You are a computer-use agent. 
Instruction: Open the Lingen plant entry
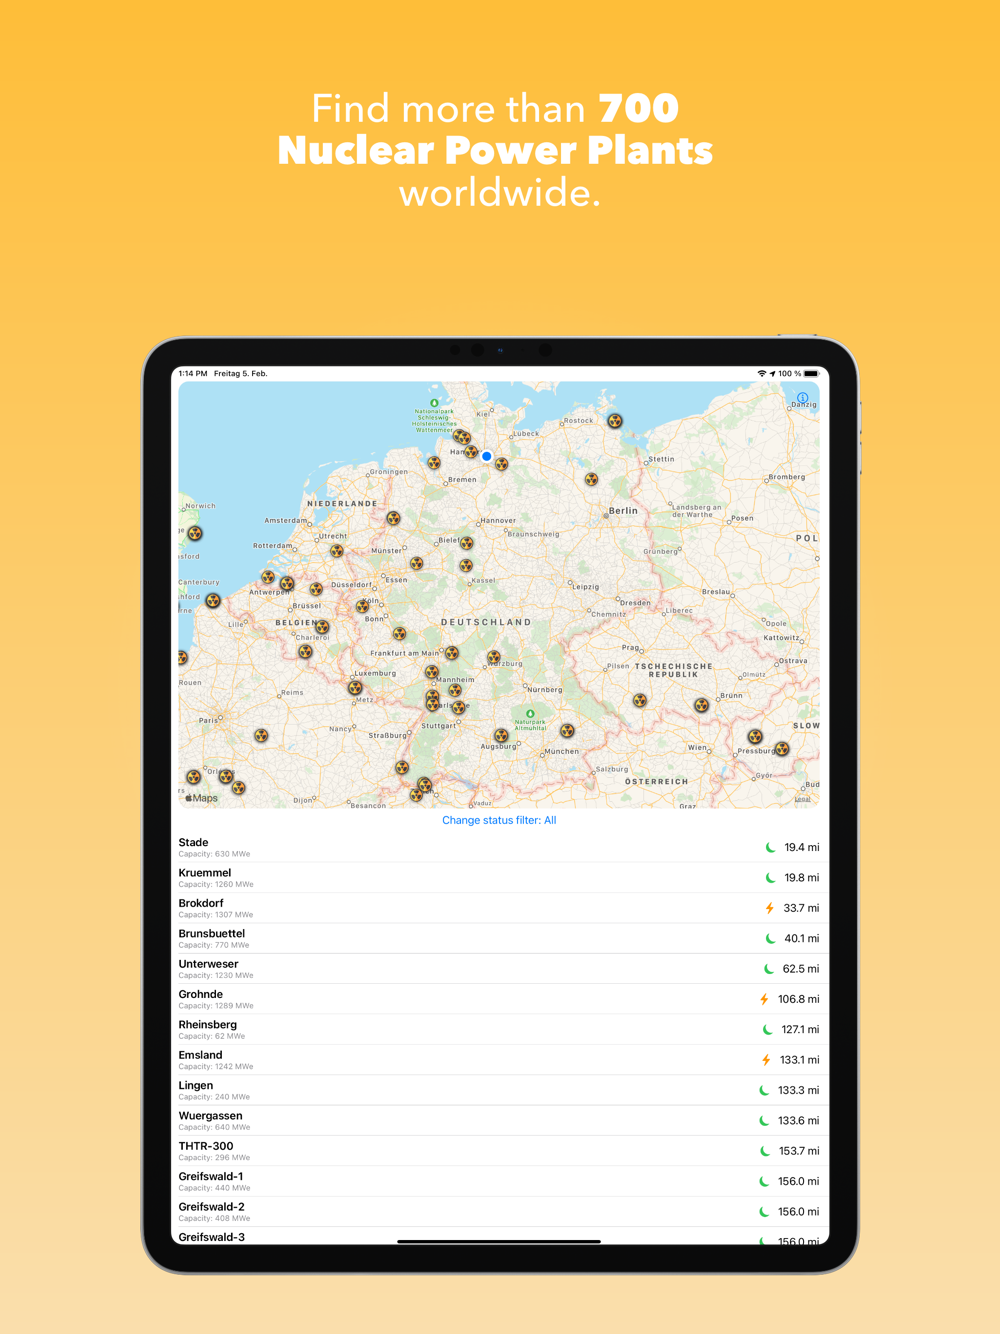[499, 1090]
